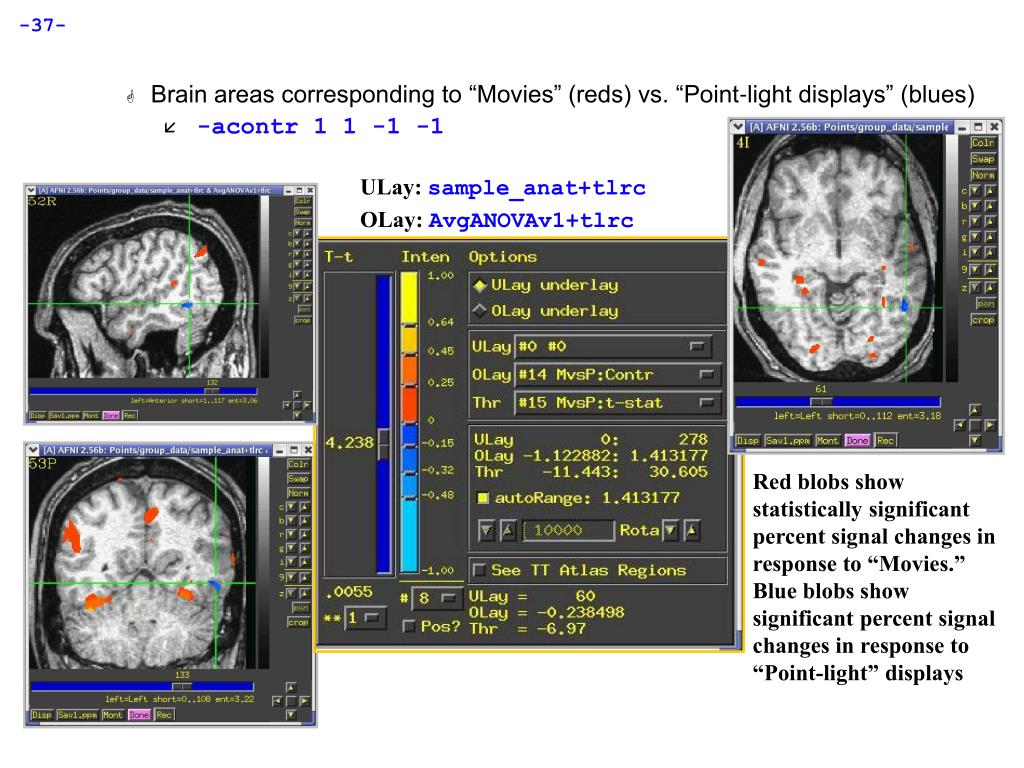Image resolution: width=1024 pixels, height=768 pixels.
Task: Click Rec in axial 4I window
Action: (x=886, y=441)
